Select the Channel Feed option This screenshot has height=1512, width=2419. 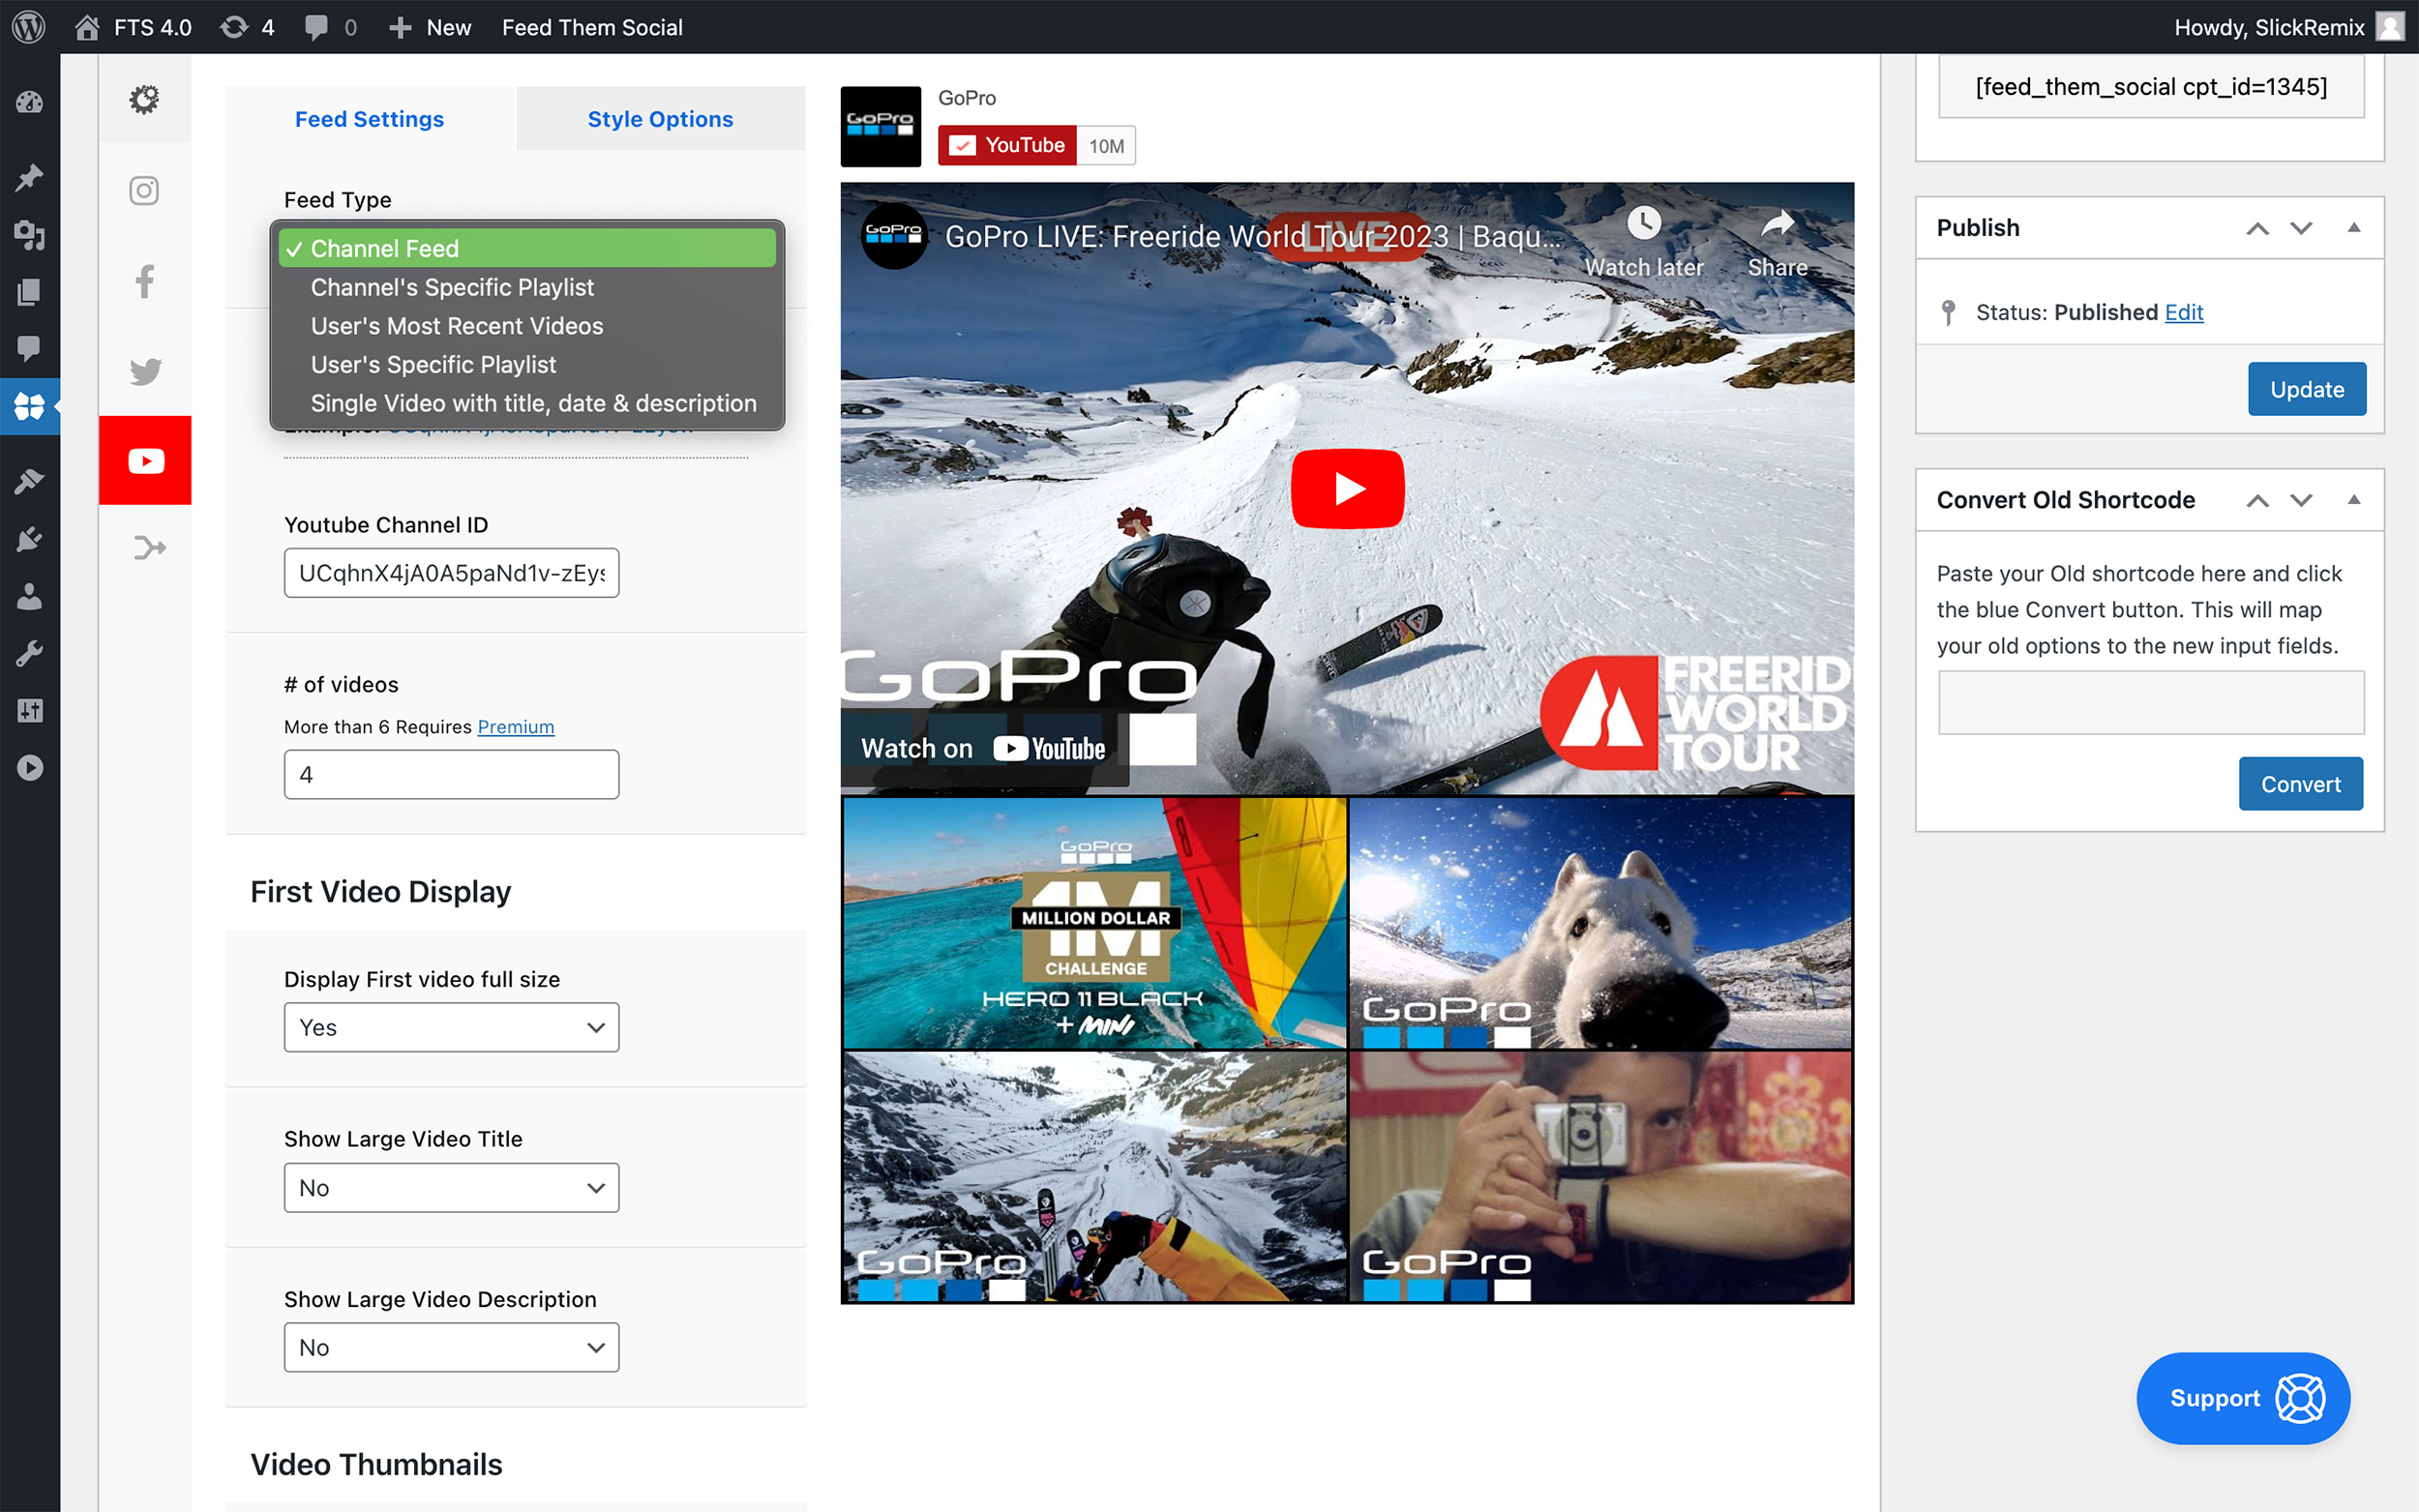point(527,248)
